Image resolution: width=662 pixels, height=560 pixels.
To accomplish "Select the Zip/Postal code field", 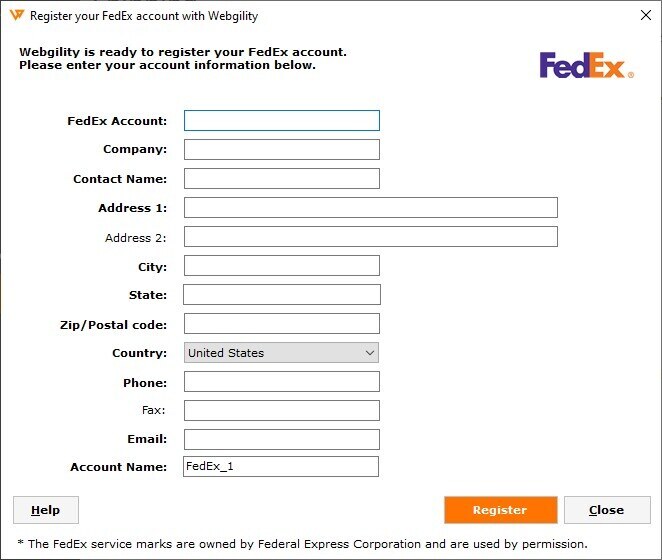I will coord(282,324).
